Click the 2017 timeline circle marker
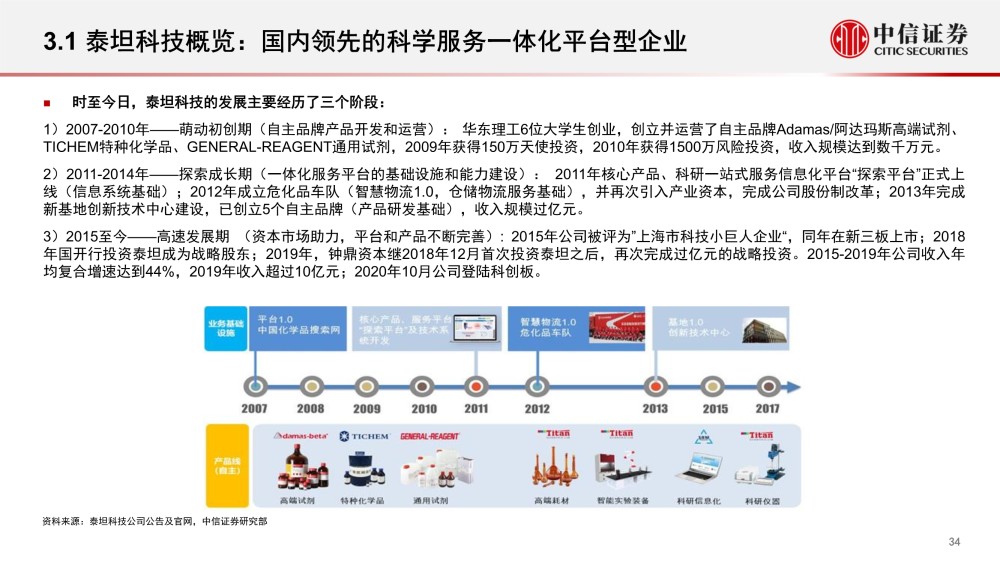The width and height of the screenshot is (1000, 563). click(x=768, y=386)
